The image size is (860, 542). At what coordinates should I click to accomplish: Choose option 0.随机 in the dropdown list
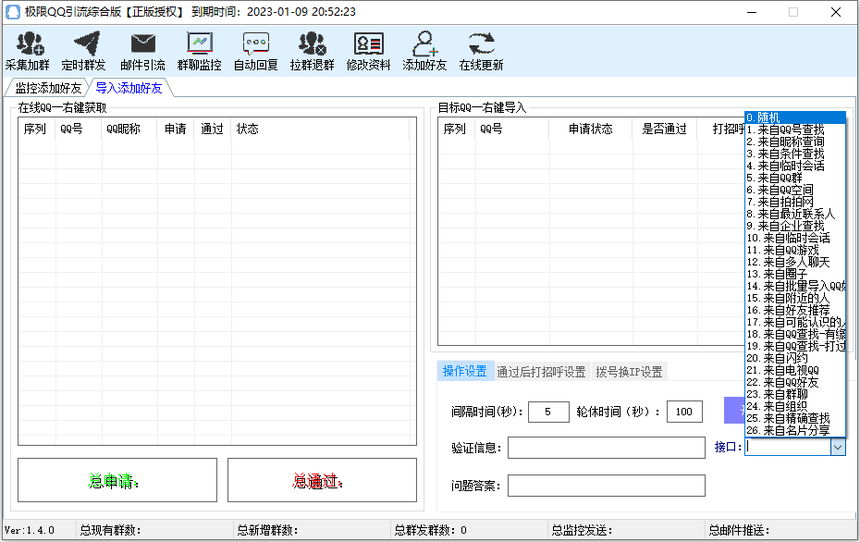(795, 117)
